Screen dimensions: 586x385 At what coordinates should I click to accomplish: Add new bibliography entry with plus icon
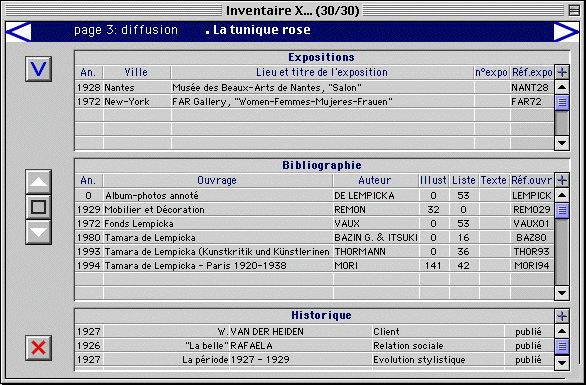pyautogui.click(x=562, y=180)
